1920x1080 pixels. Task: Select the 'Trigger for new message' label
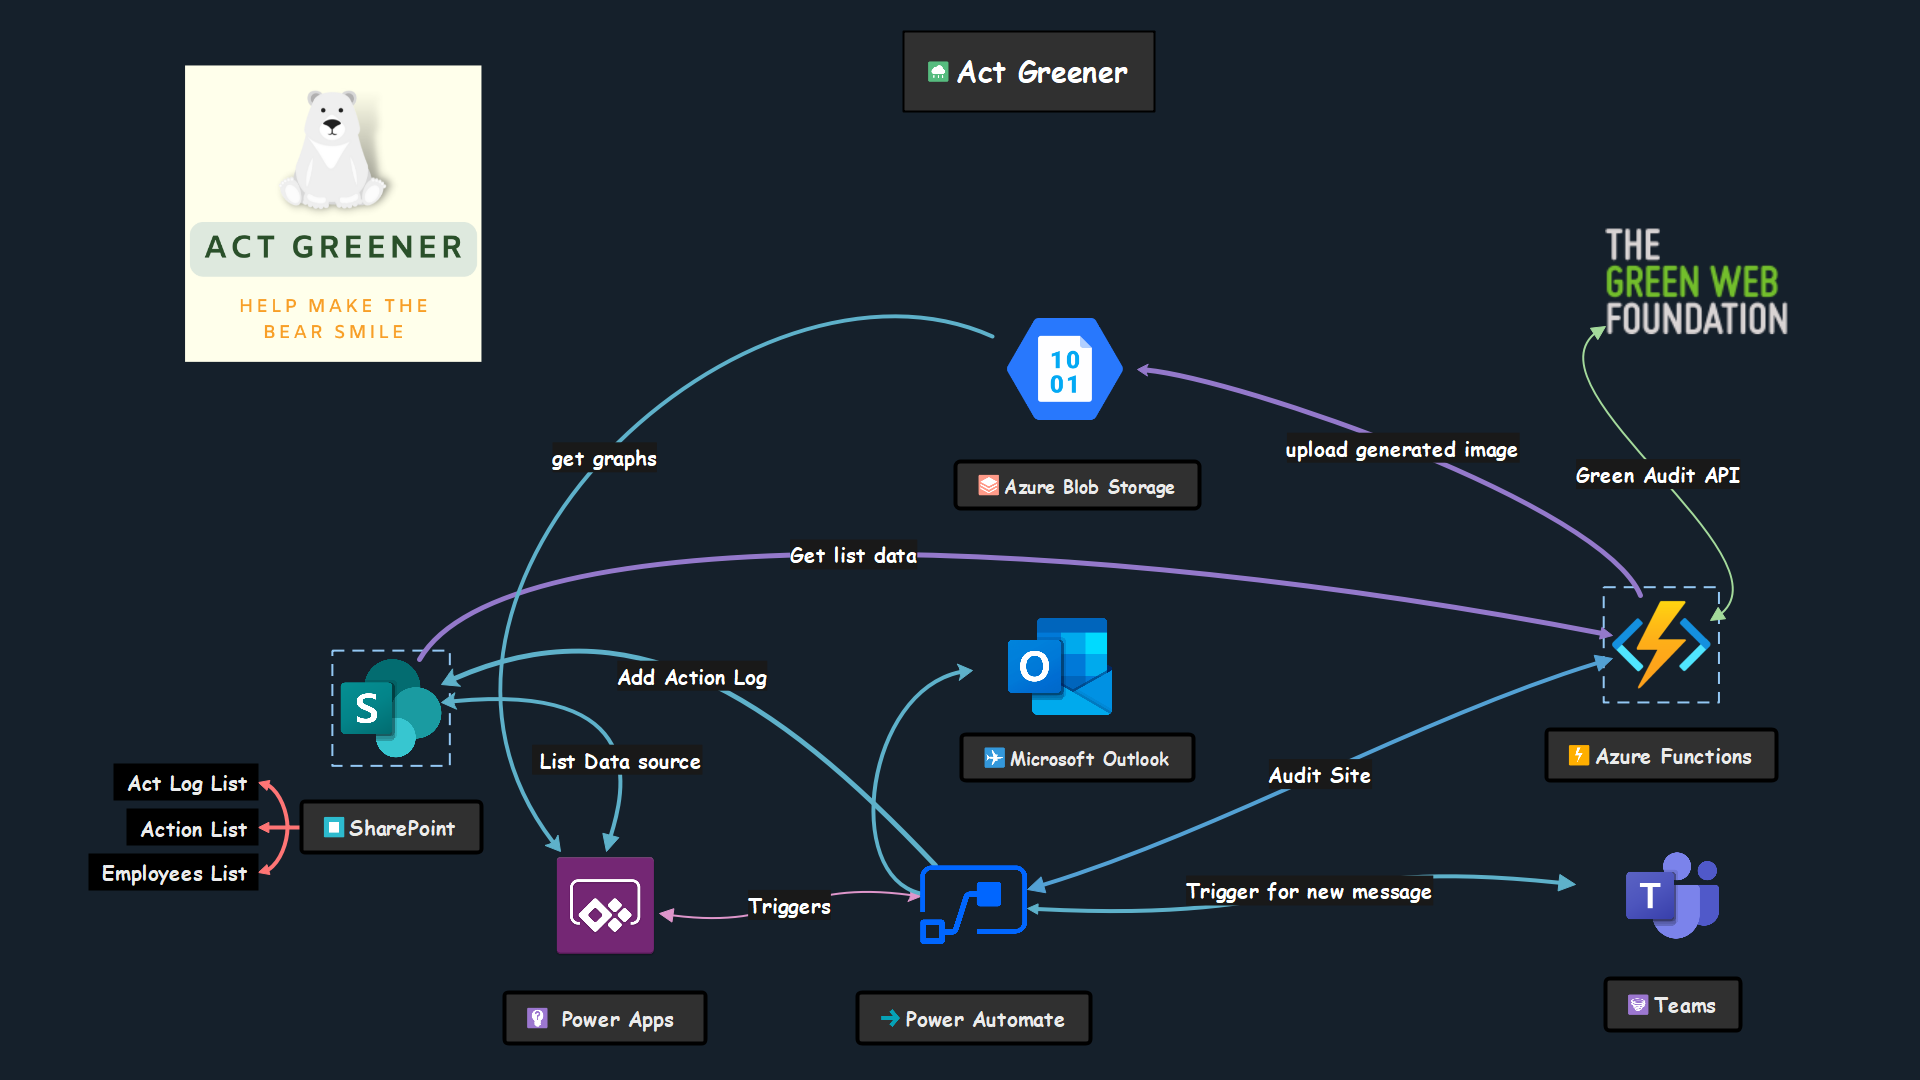pyautogui.click(x=1308, y=892)
